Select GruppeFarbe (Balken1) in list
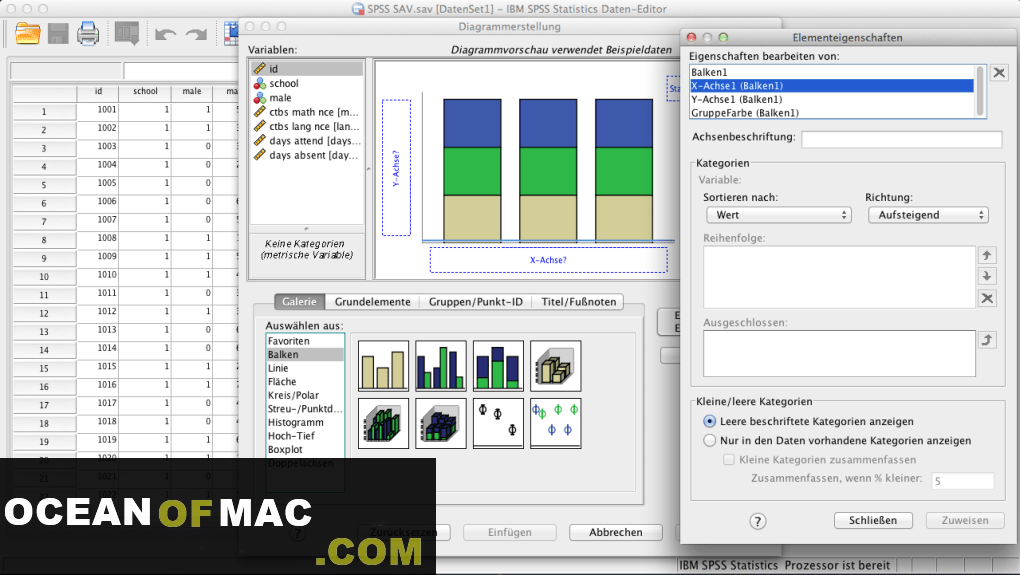Screen dimensions: 1020x575 click(x=832, y=113)
